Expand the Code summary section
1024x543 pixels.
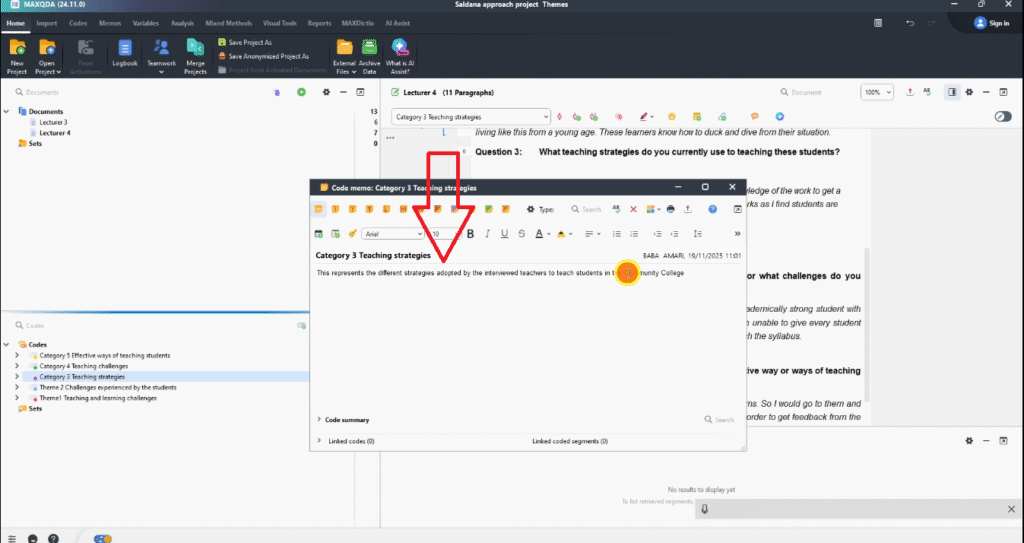point(319,420)
